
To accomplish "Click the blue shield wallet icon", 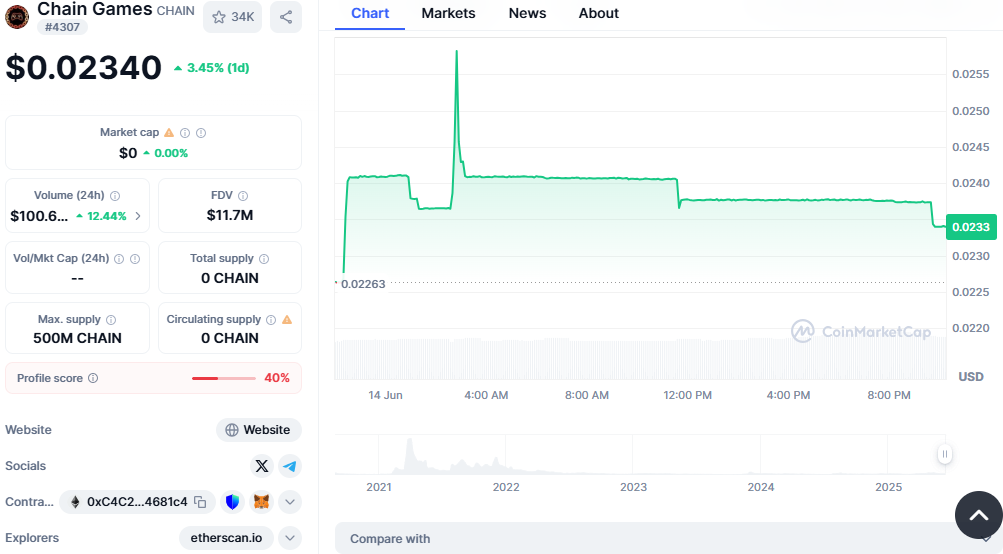I will click(233, 502).
